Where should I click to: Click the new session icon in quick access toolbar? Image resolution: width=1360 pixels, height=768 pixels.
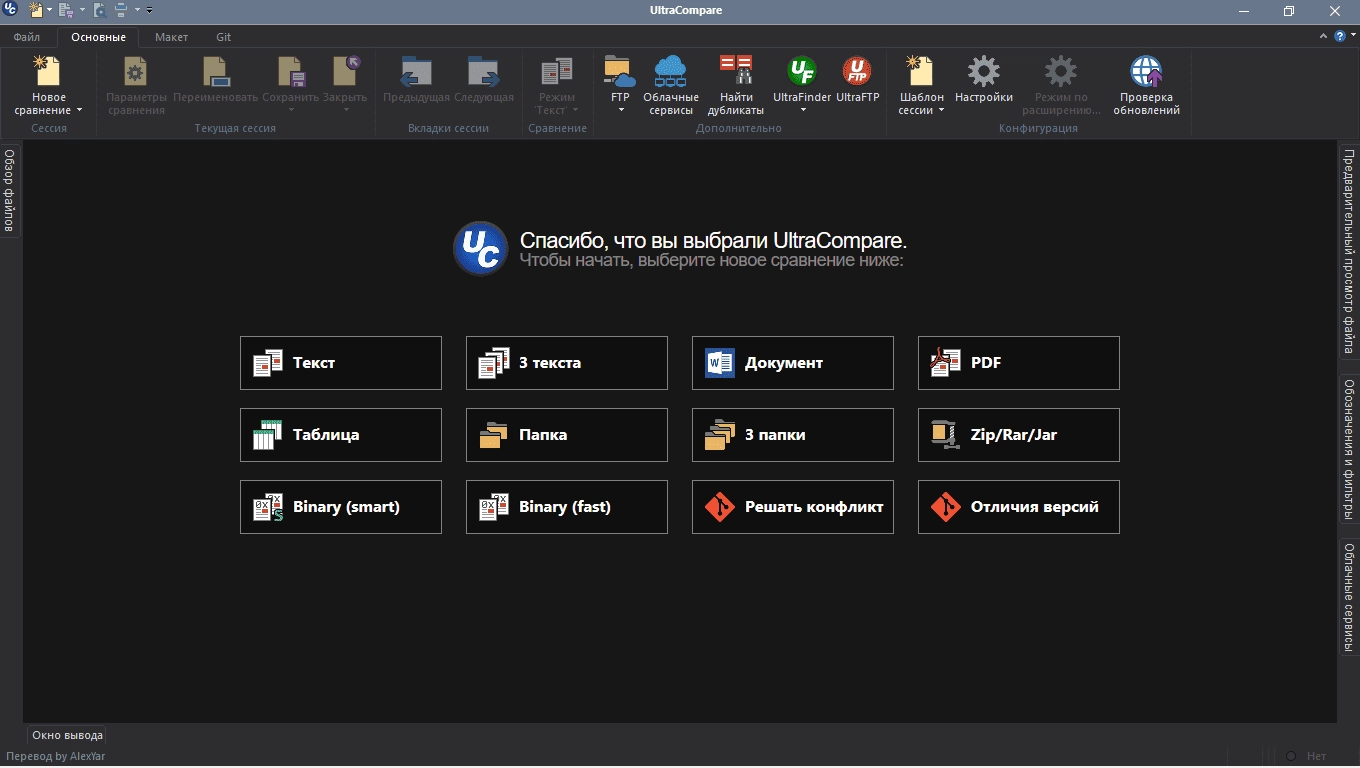pyautogui.click(x=36, y=10)
